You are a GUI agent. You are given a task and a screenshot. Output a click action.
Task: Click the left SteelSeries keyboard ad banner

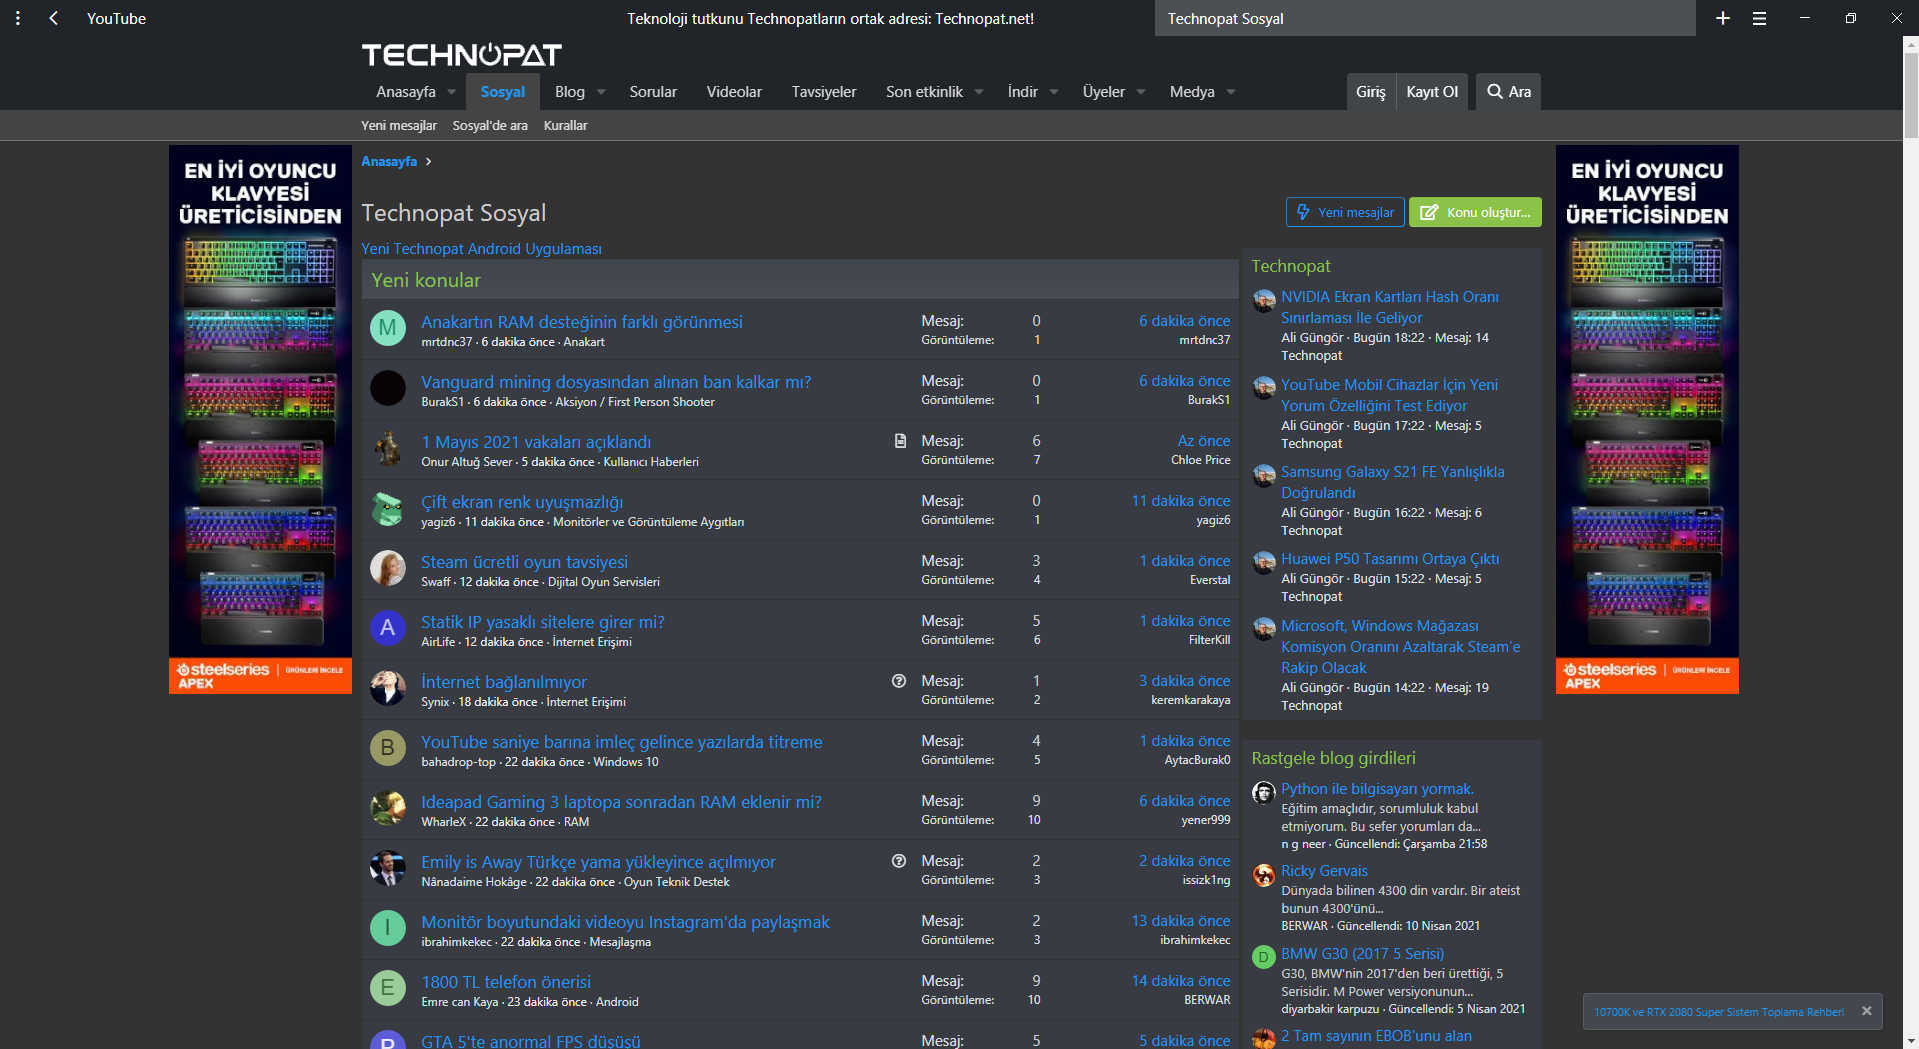[260, 419]
